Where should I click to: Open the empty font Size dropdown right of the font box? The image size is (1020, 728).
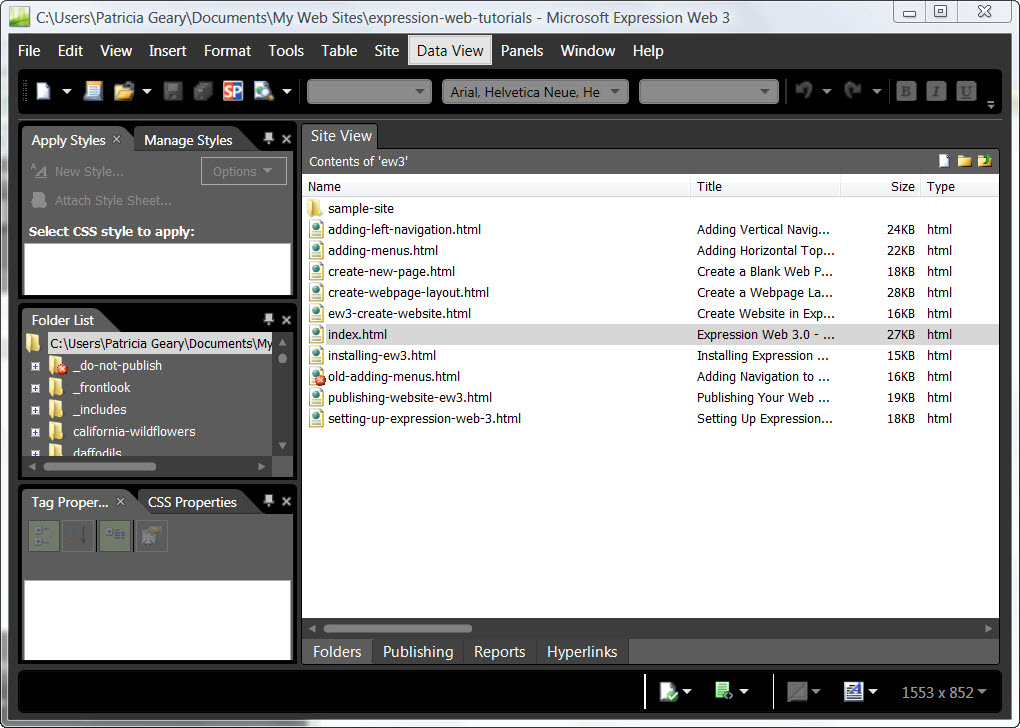click(708, 92)
